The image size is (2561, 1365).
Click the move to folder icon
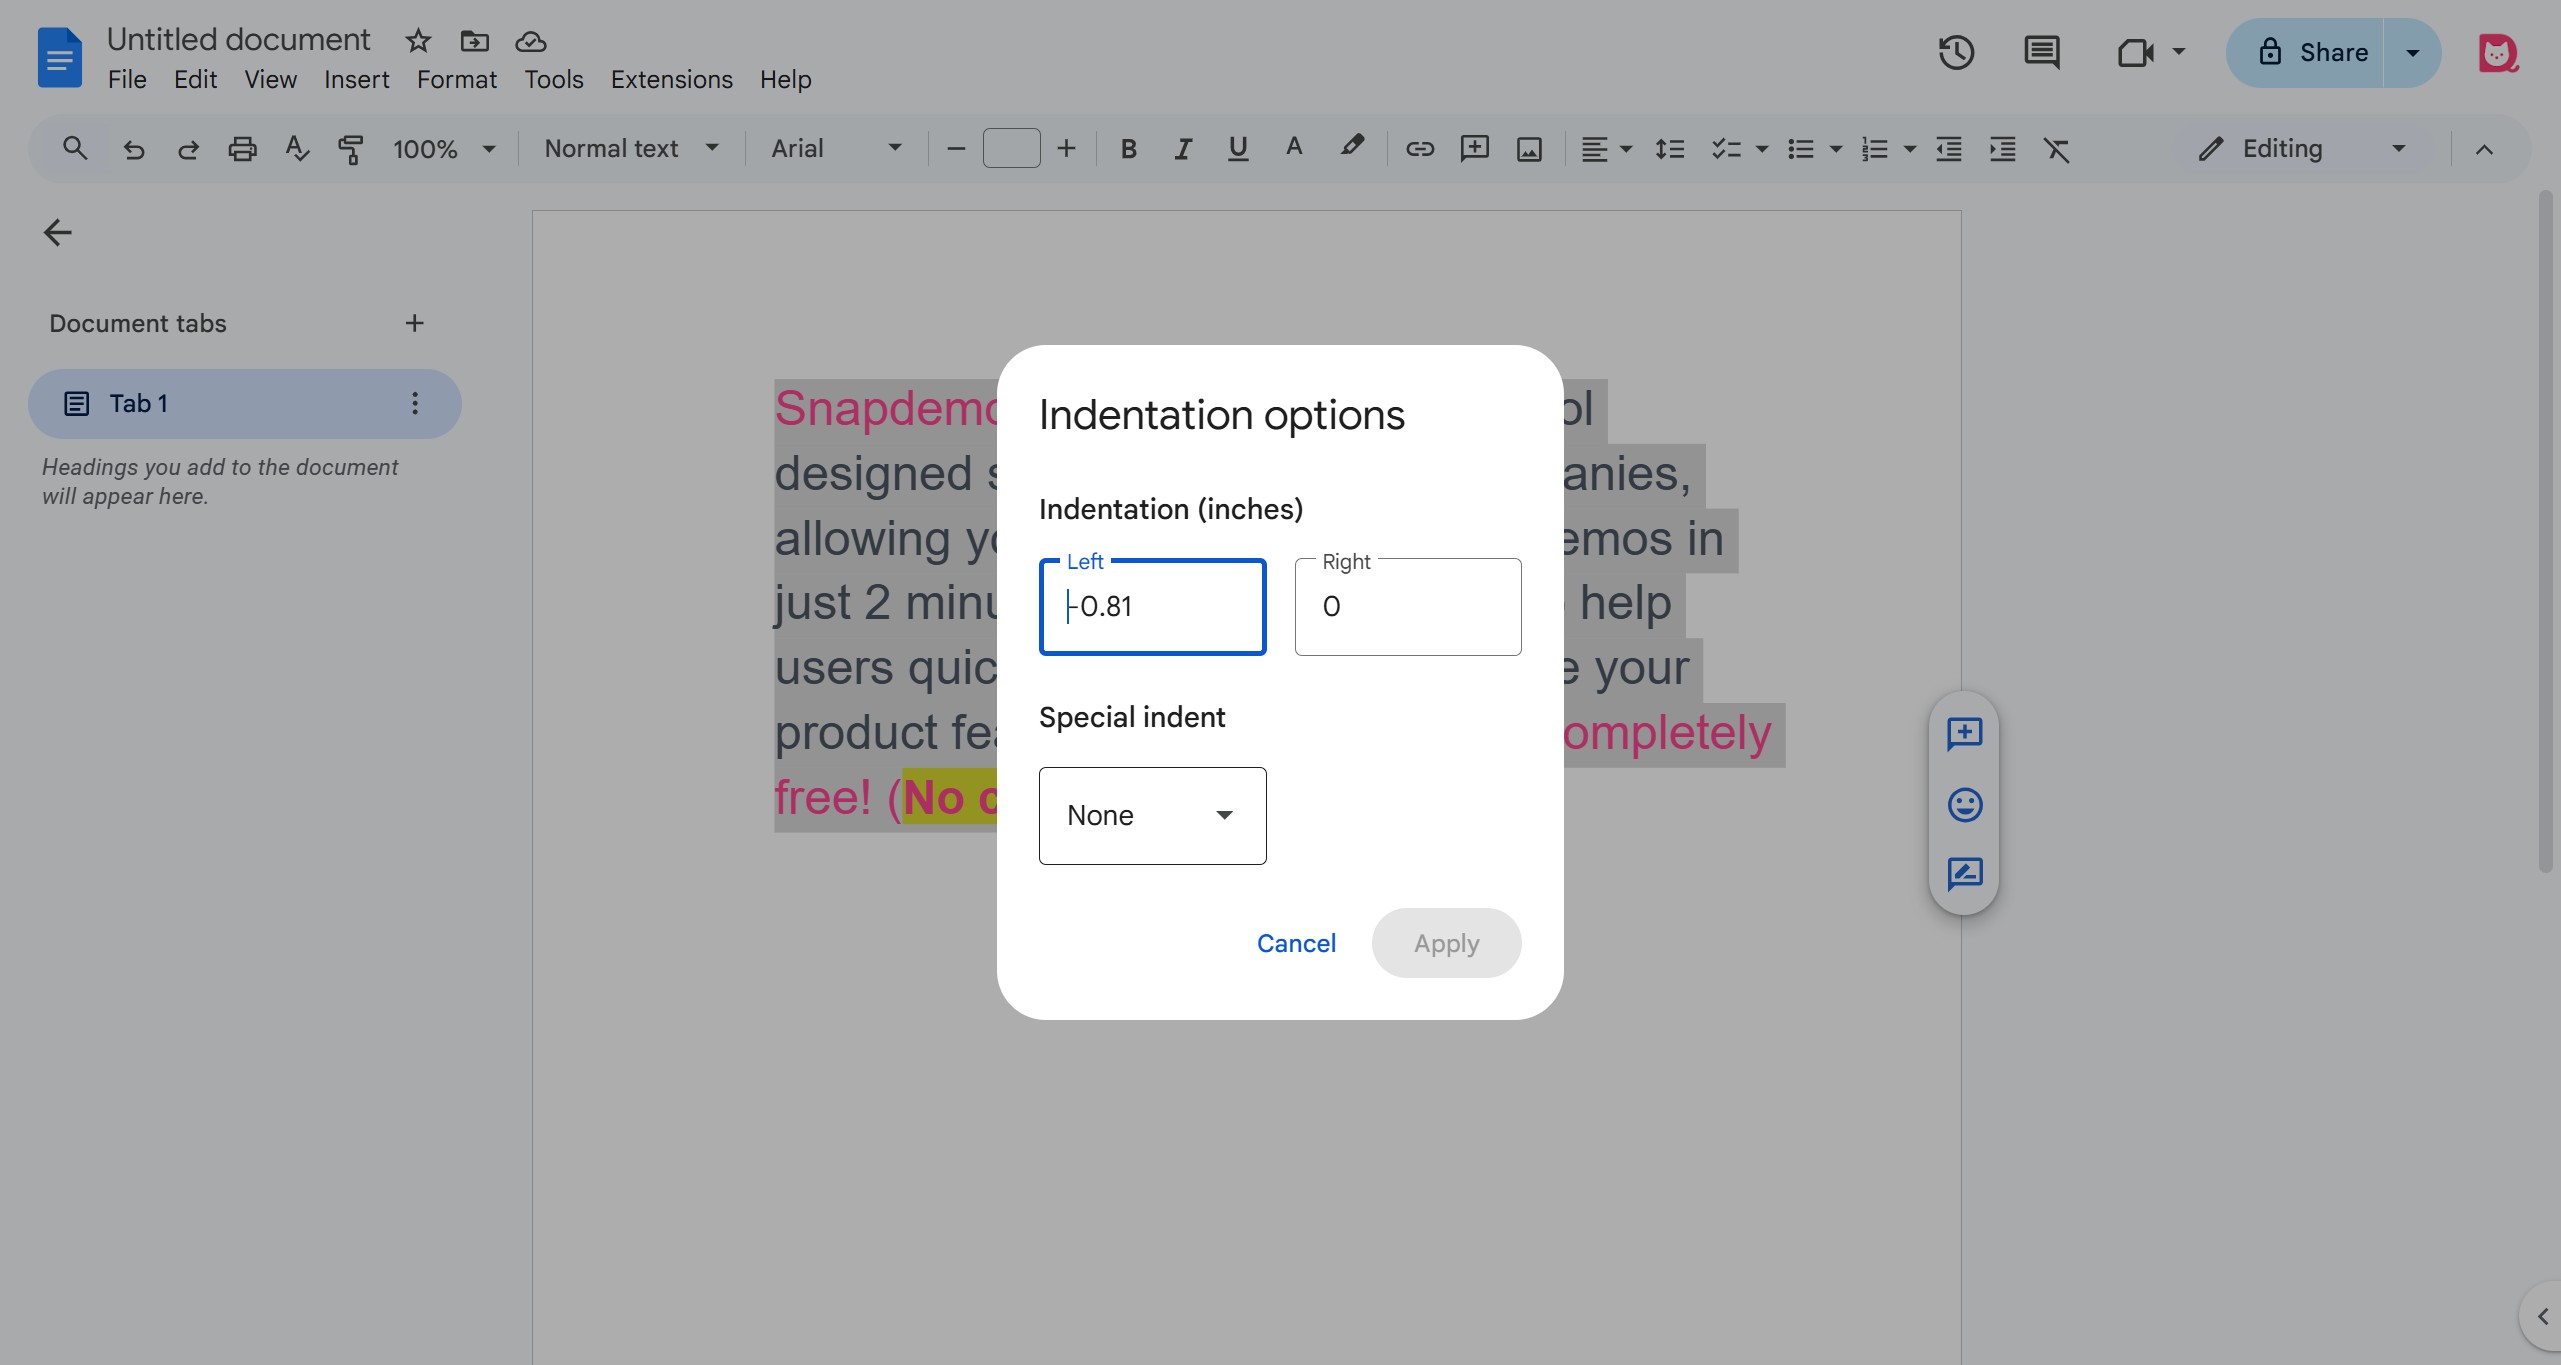[x=474, y=41]
